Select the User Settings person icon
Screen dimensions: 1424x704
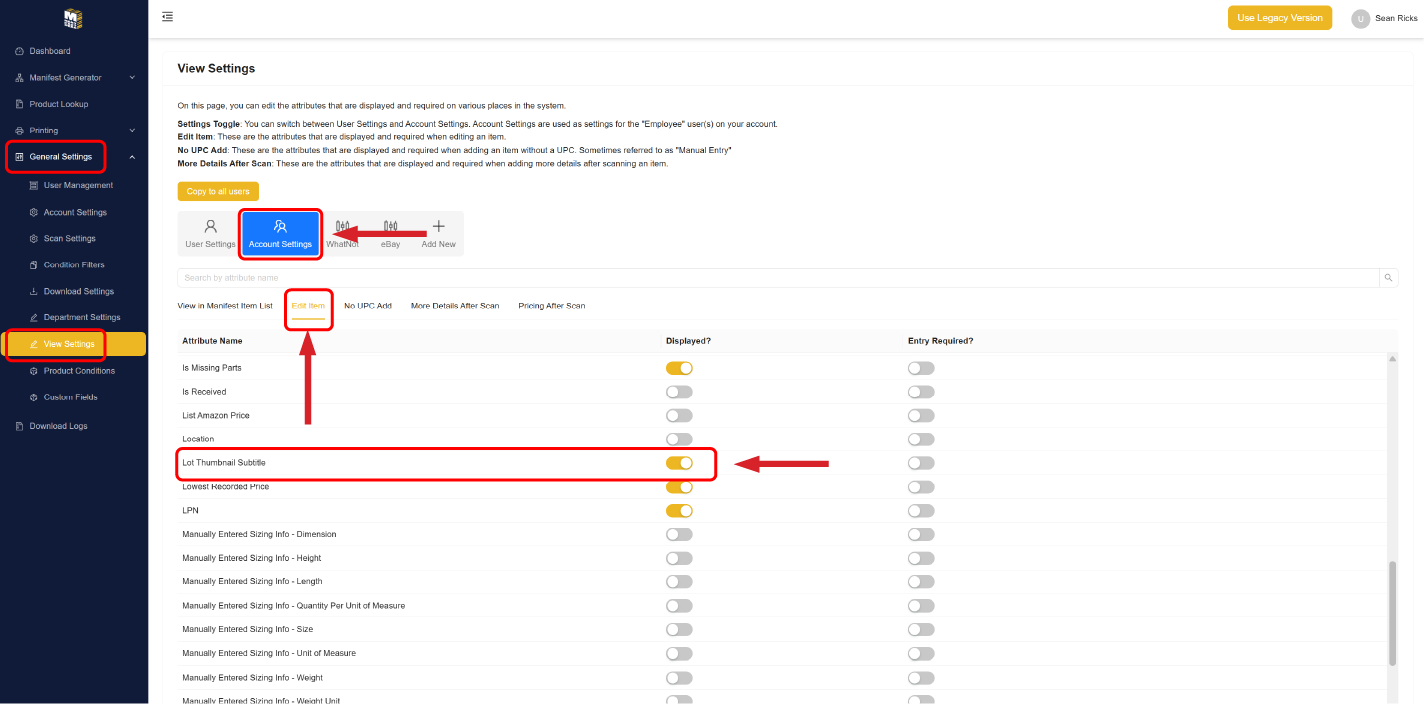pyautogui.click(x=210, y=227)
